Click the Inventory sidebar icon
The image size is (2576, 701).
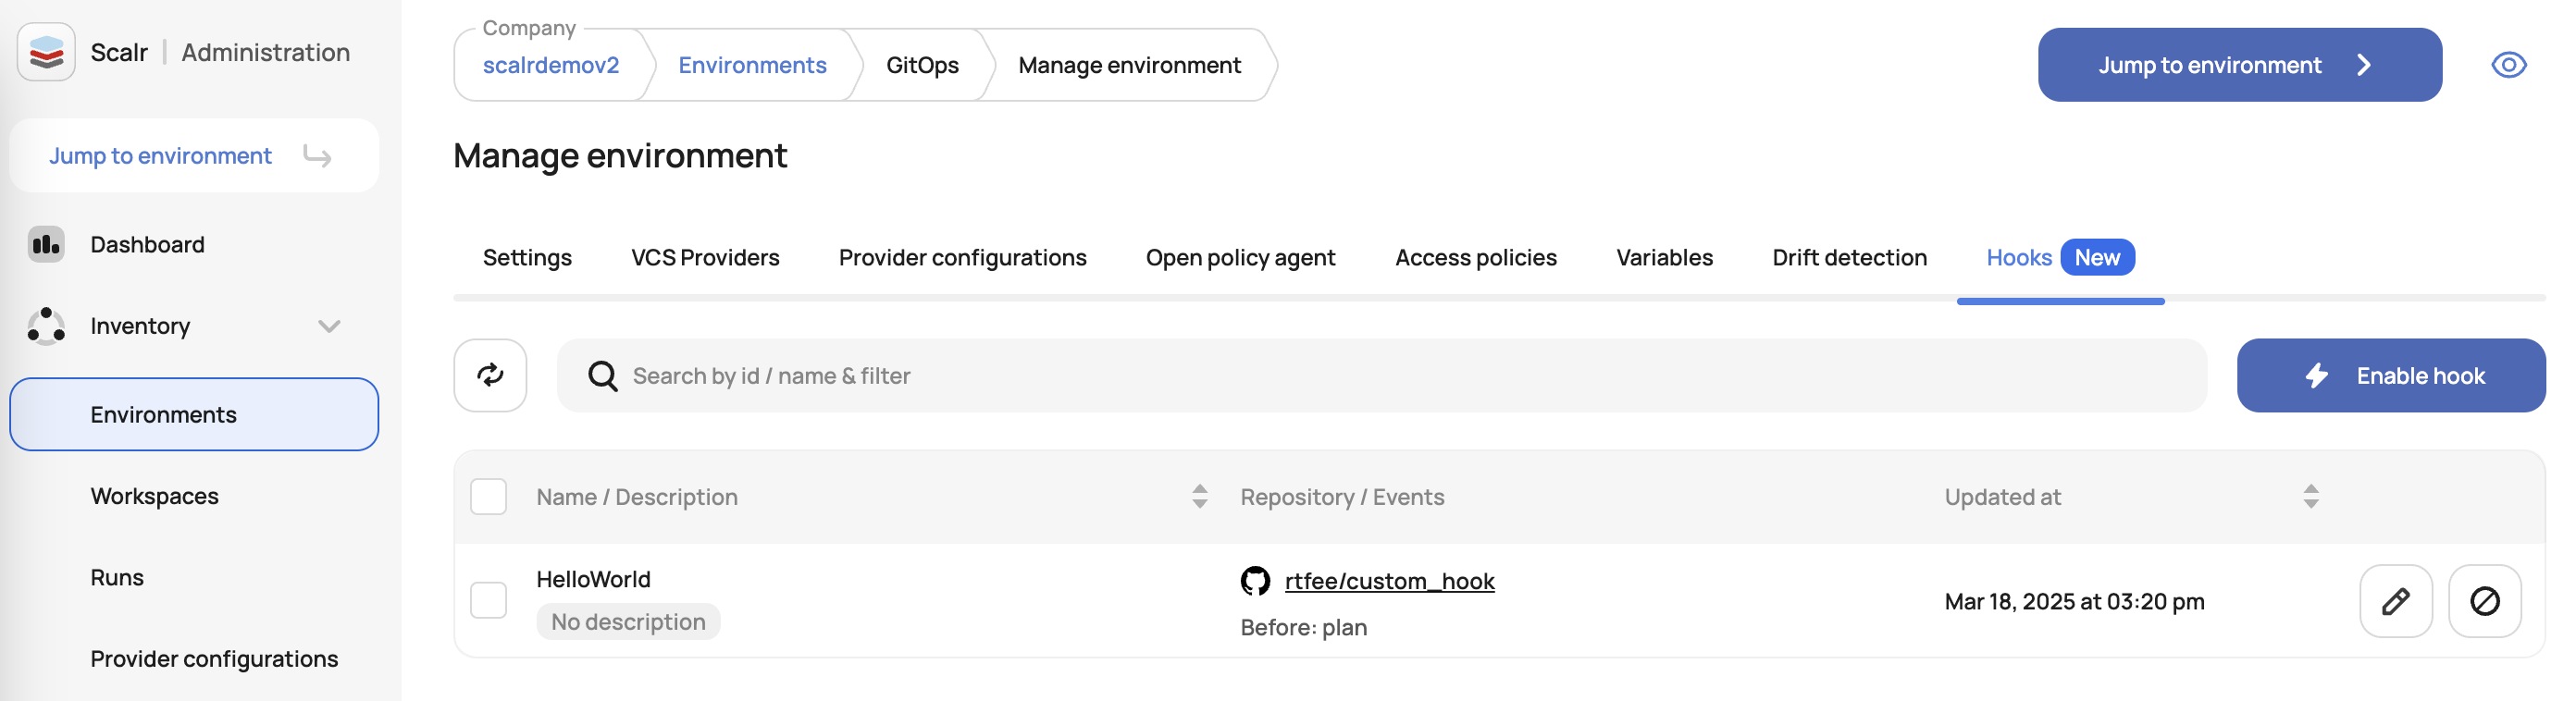click(x=46, y=326)
